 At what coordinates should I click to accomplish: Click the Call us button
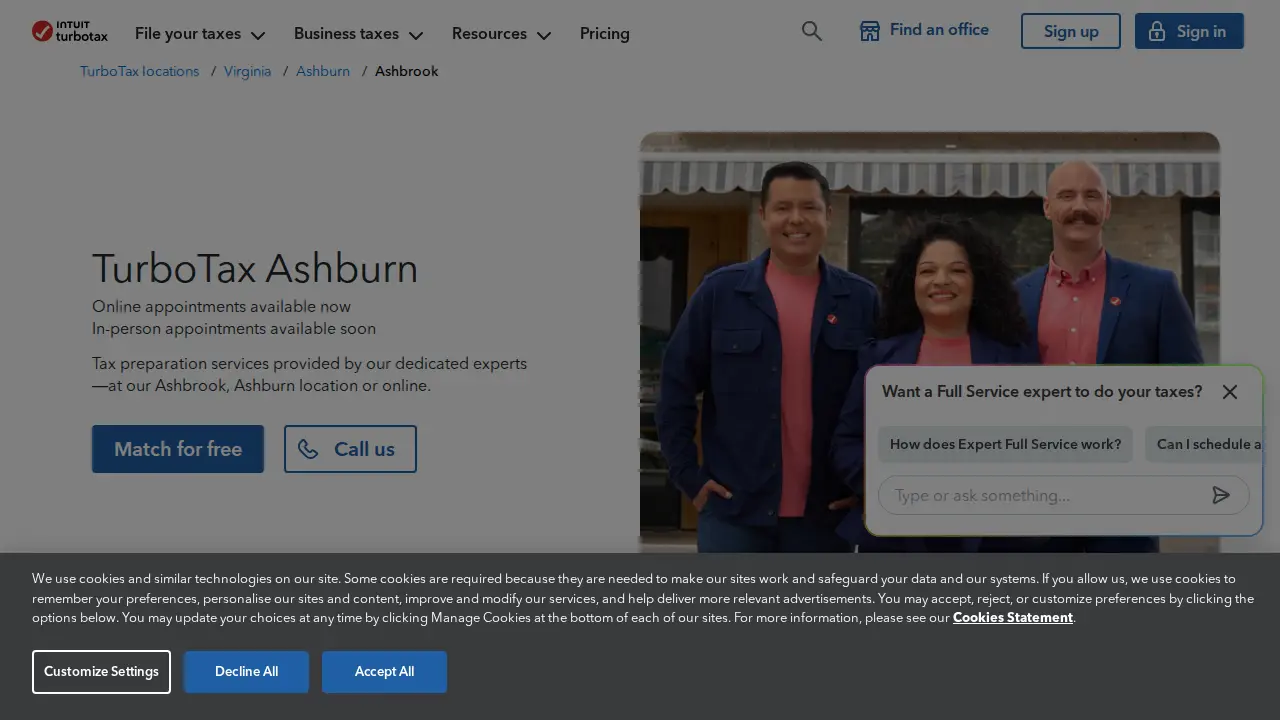click(350, 449)
